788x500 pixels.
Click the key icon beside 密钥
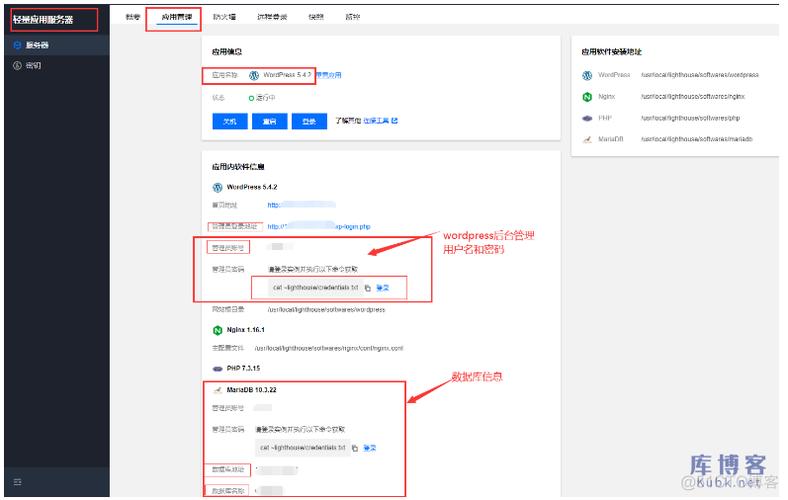pos(17,65)
